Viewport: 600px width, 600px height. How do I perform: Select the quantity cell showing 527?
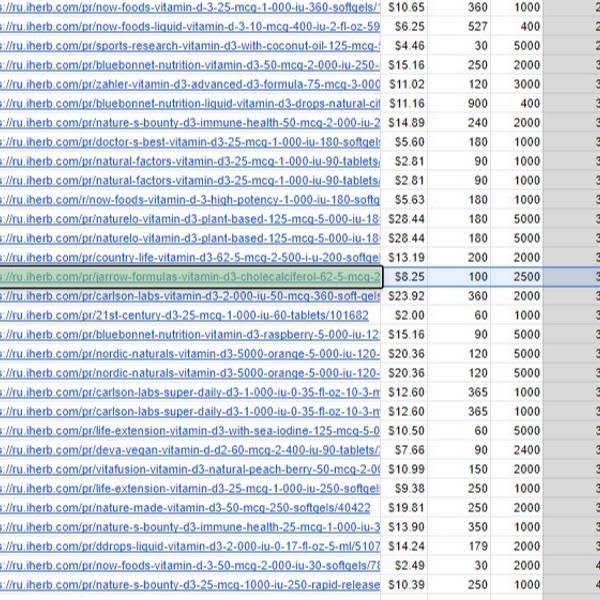(x=459, y=26)
